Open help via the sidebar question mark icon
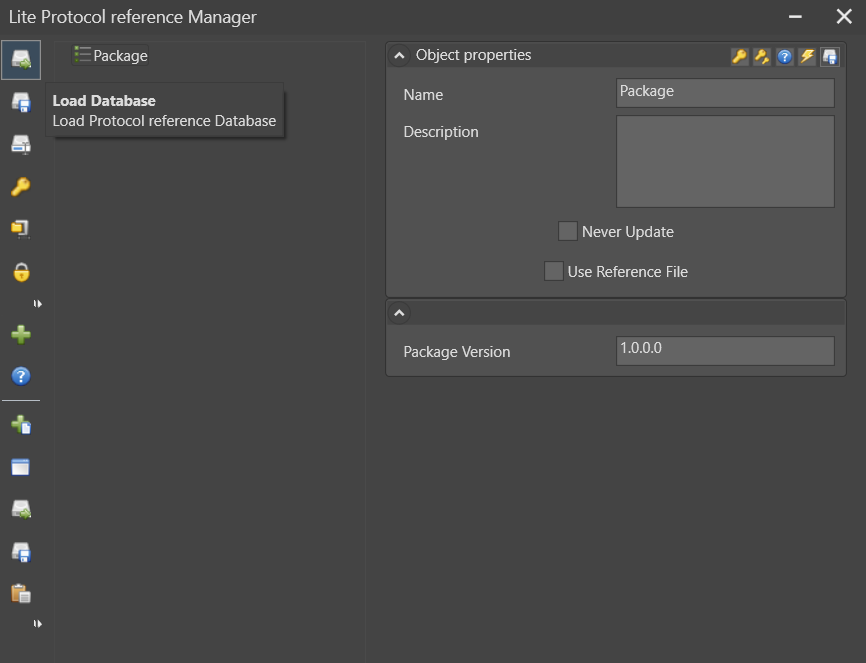866x663 pixels. coord(21,377)
